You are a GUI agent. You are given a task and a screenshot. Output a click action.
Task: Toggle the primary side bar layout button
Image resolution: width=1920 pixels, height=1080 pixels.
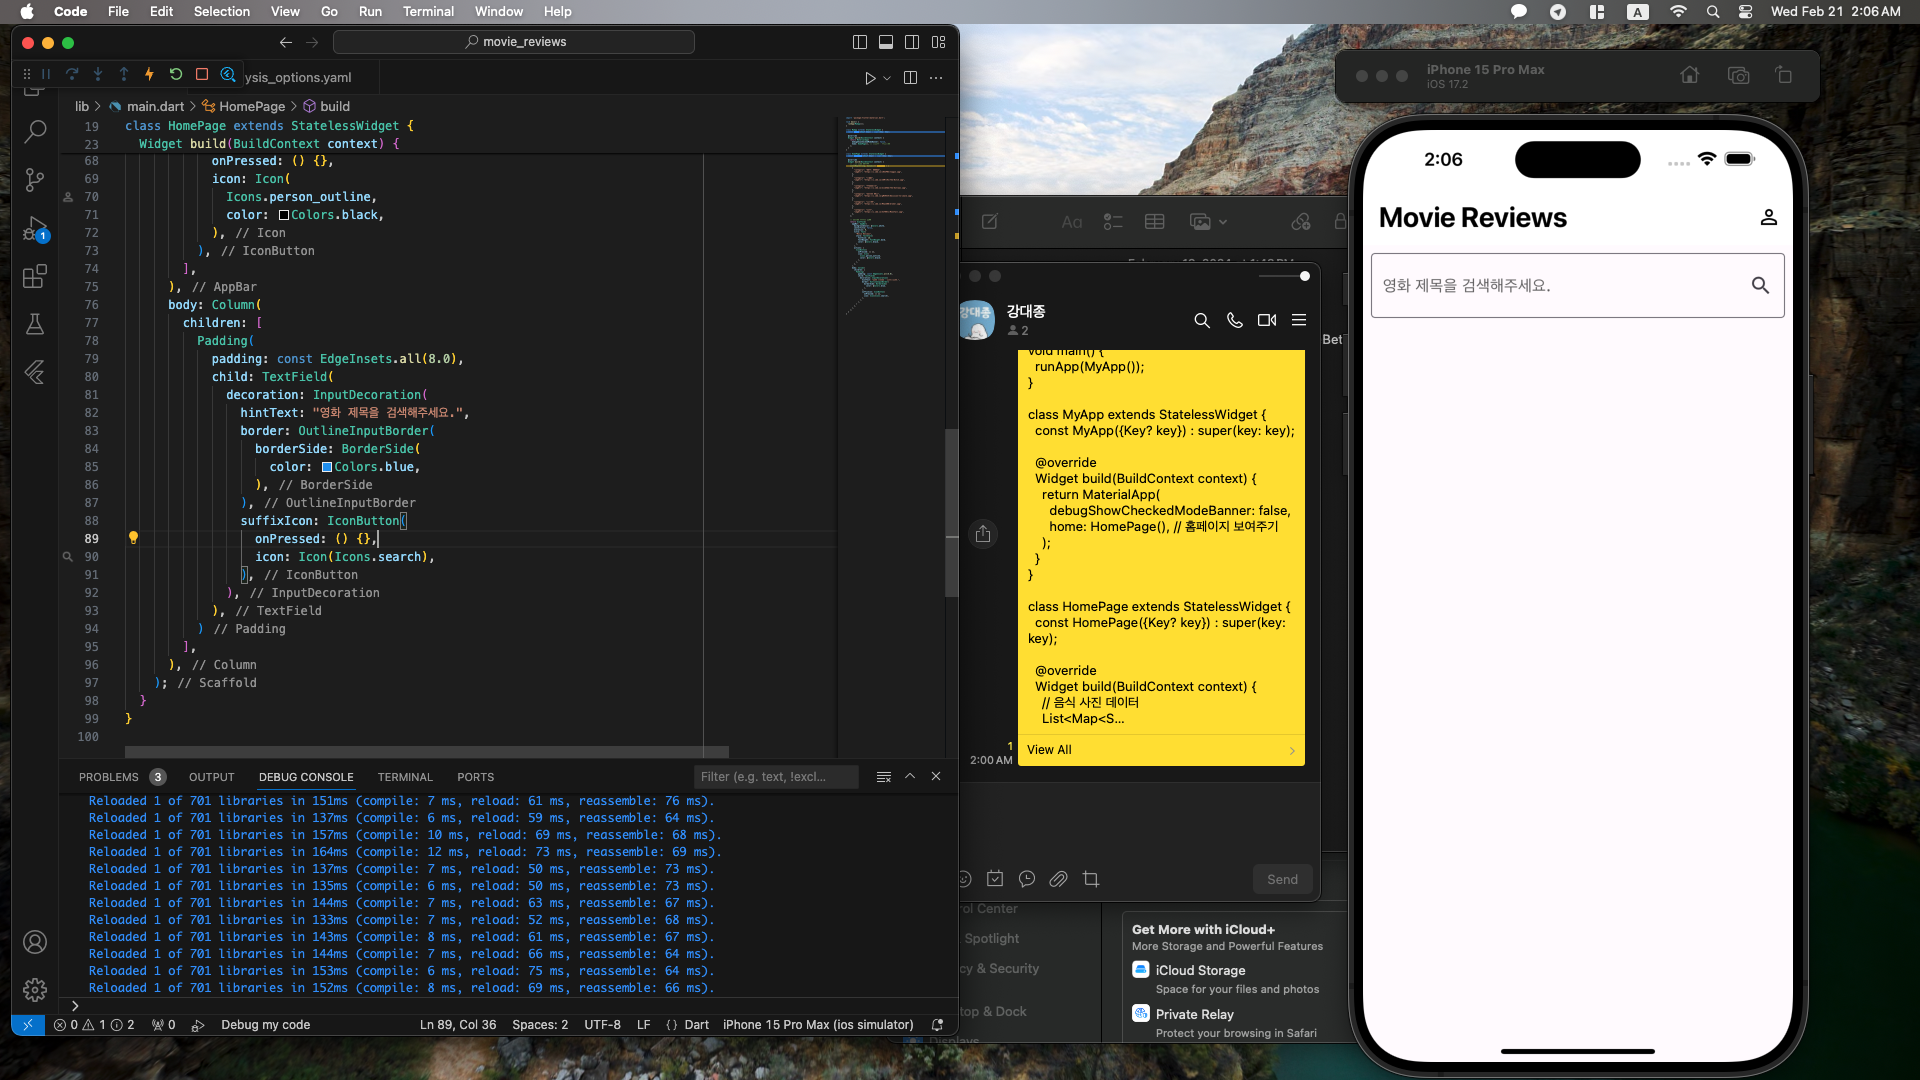point(860,42)
